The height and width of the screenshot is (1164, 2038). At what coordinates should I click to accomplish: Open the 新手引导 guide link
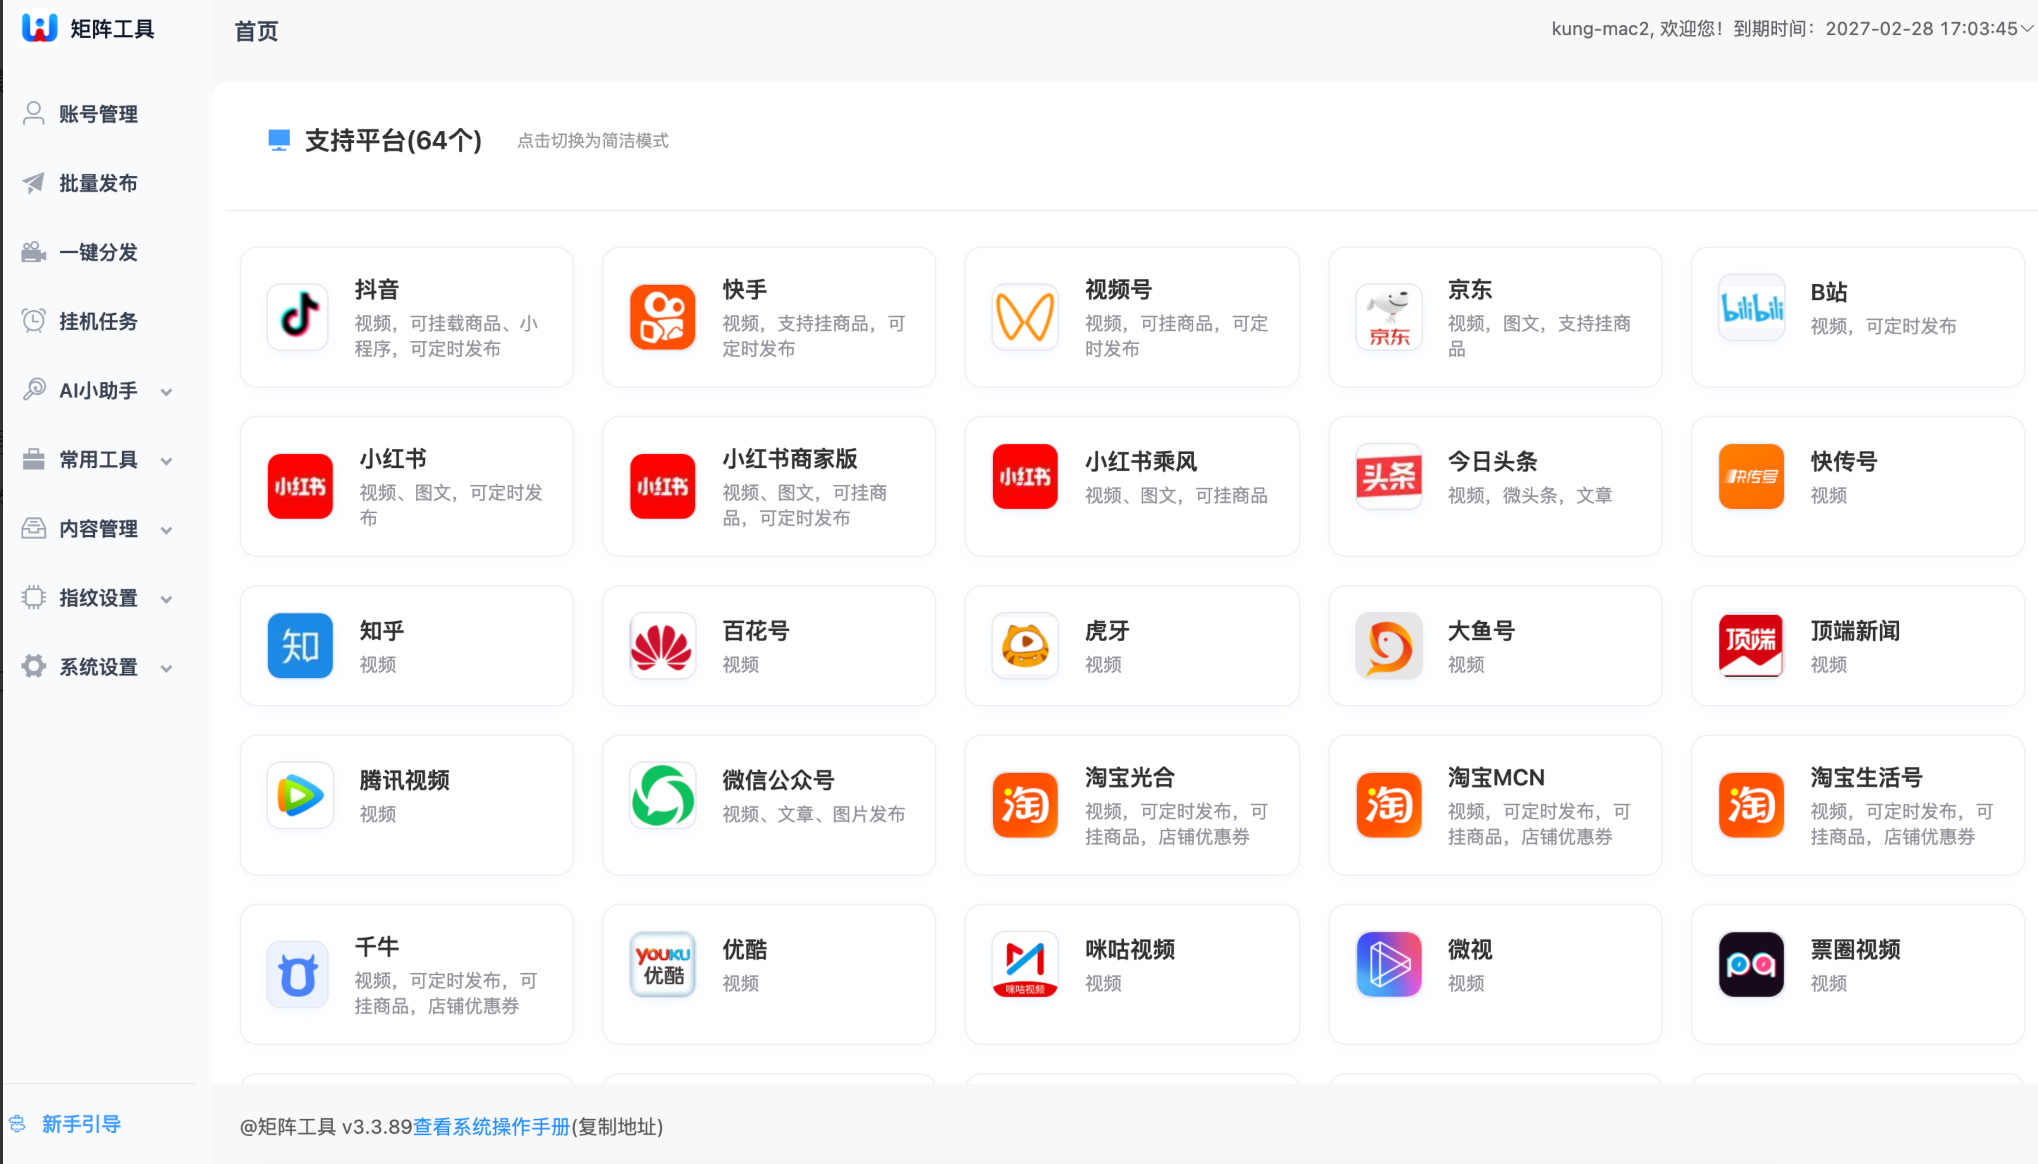81,1124
